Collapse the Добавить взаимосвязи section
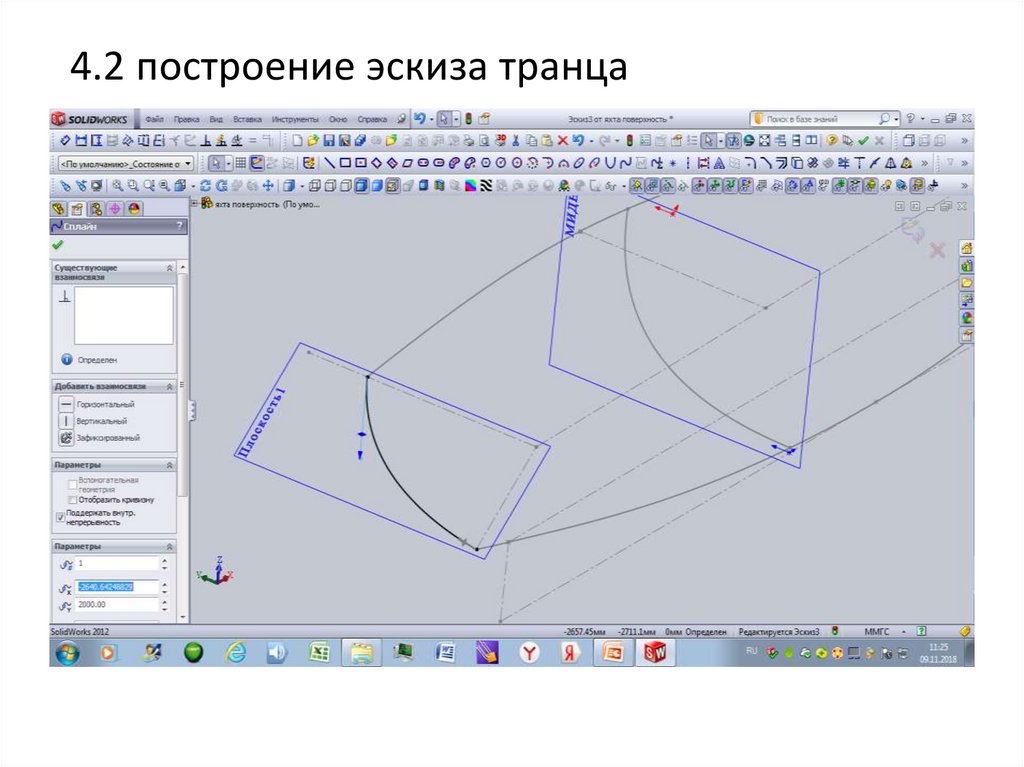Screen dimensions: 1024x767 click(170, 386)
